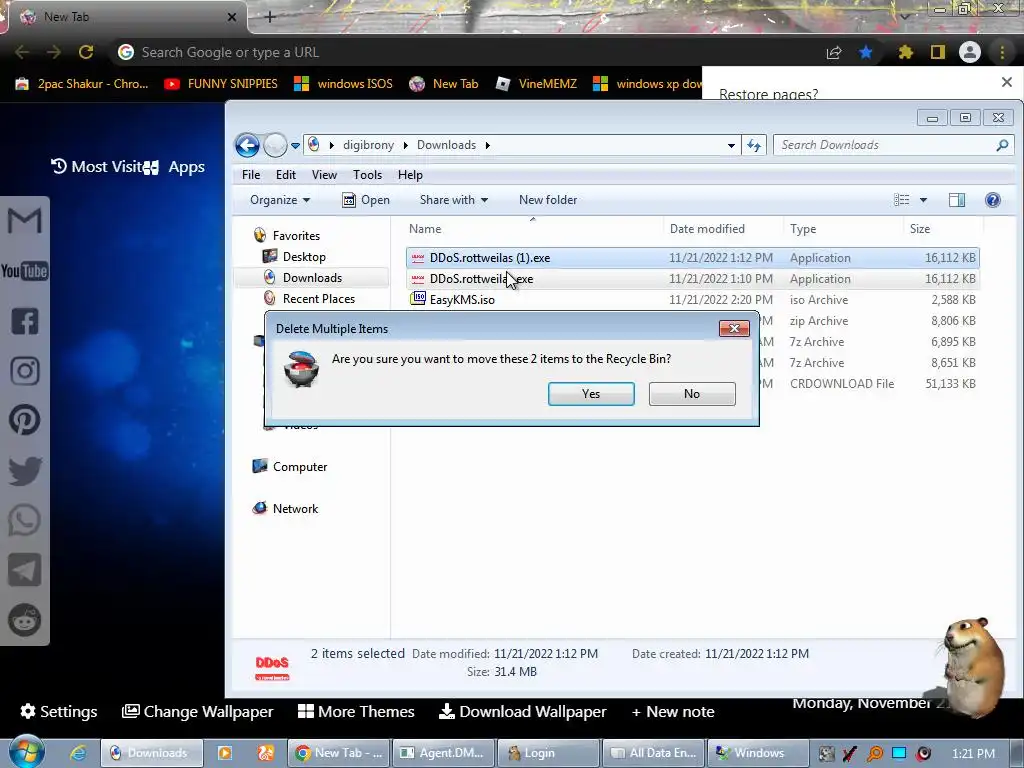This screenshot has height=768, width=1024.
Task: Open the FUNNY SNIPPIES bookmark
Action: [x=221, y=84]
